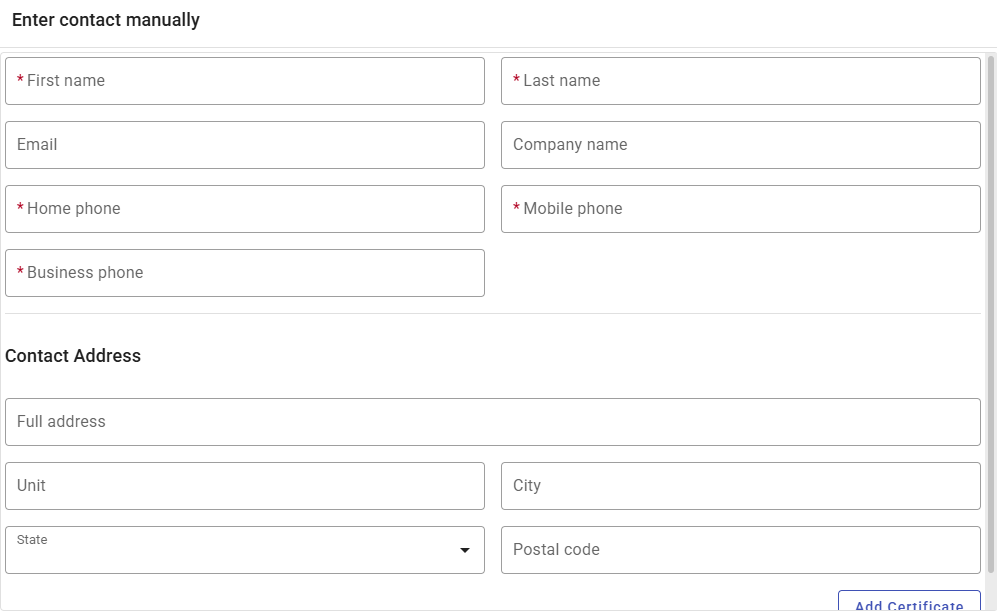Click the Contact Address section header

coord(72,356)
